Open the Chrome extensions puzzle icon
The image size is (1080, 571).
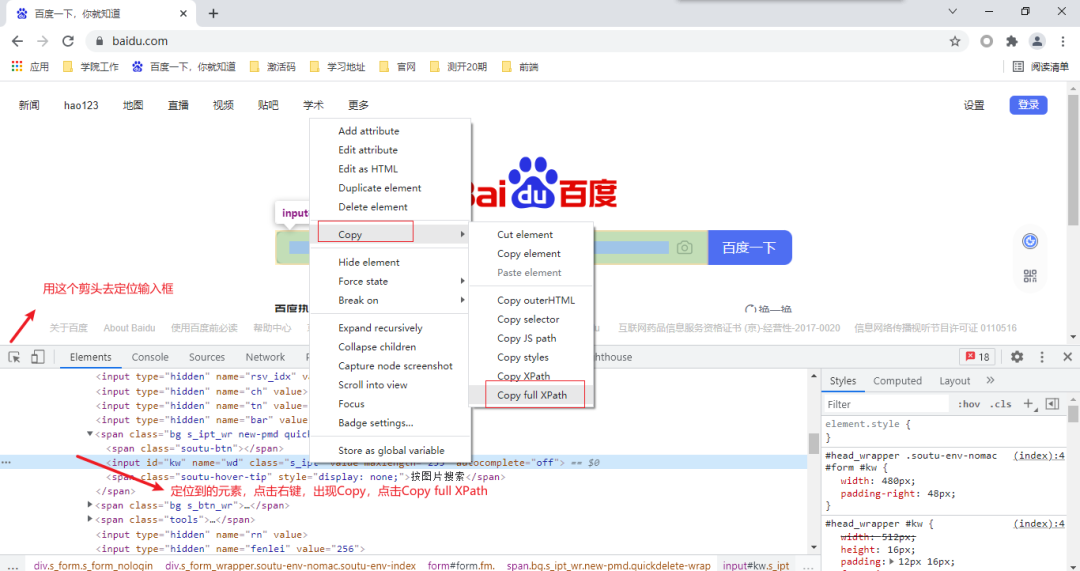(1012, 41)
